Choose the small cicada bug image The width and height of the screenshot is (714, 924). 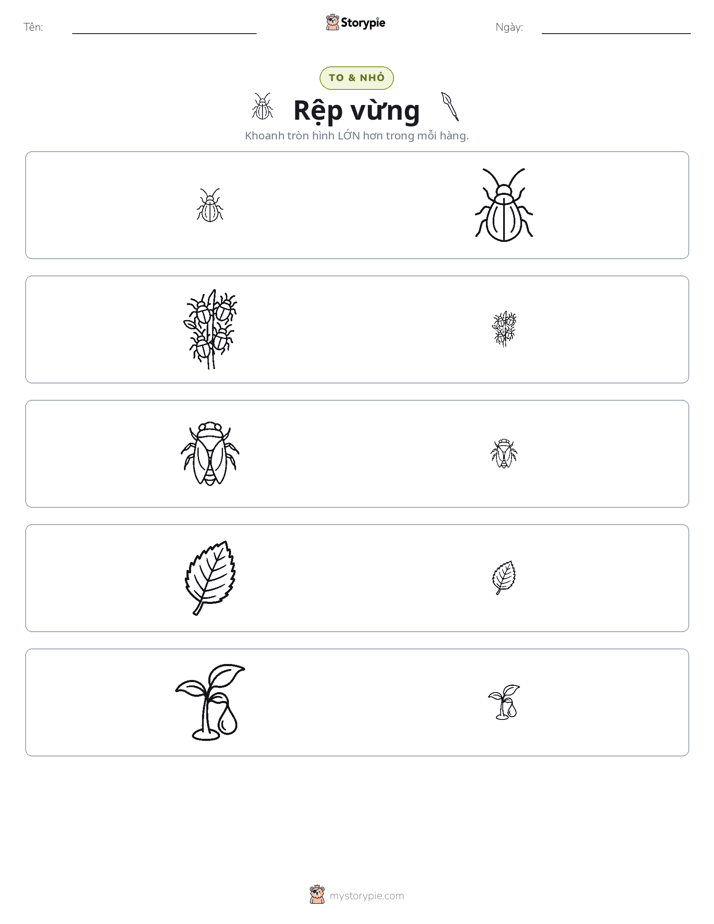504,454
